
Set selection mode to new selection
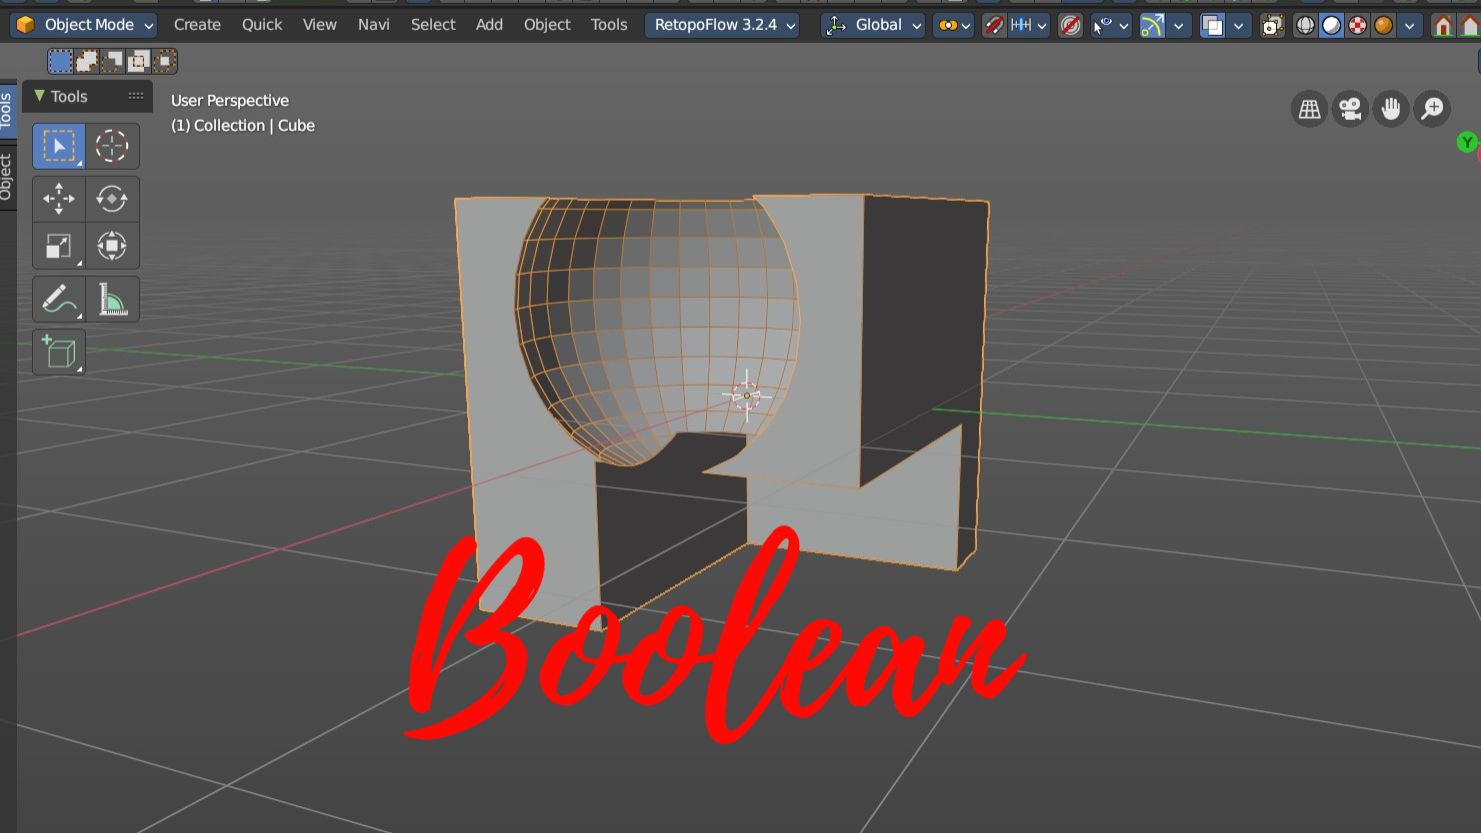tap(61, 62)
